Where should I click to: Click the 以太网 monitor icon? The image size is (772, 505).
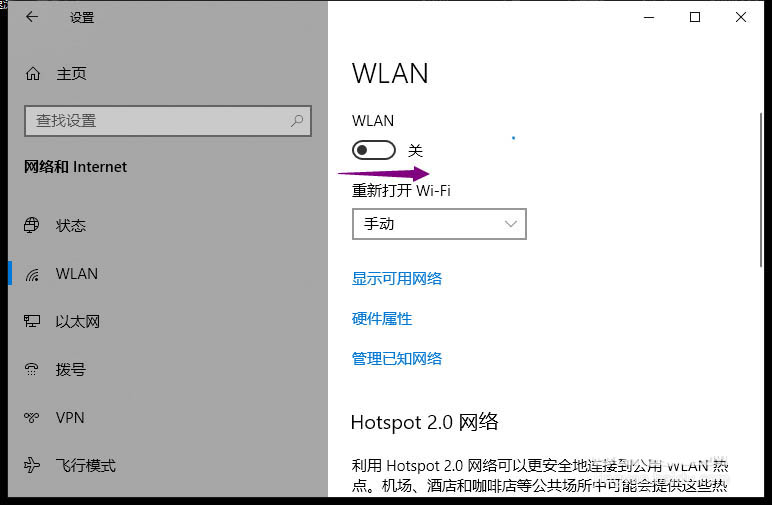click(x=32, y=321)
